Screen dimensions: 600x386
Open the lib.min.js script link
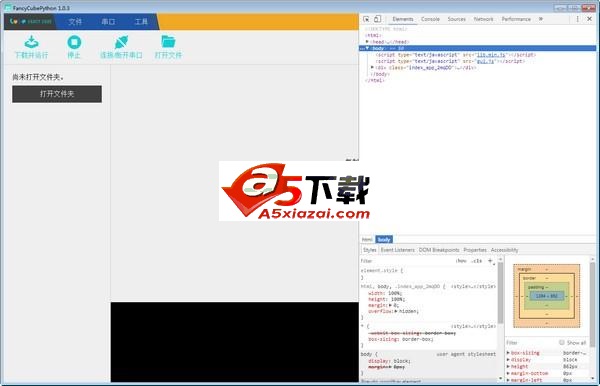pos(491,55)
